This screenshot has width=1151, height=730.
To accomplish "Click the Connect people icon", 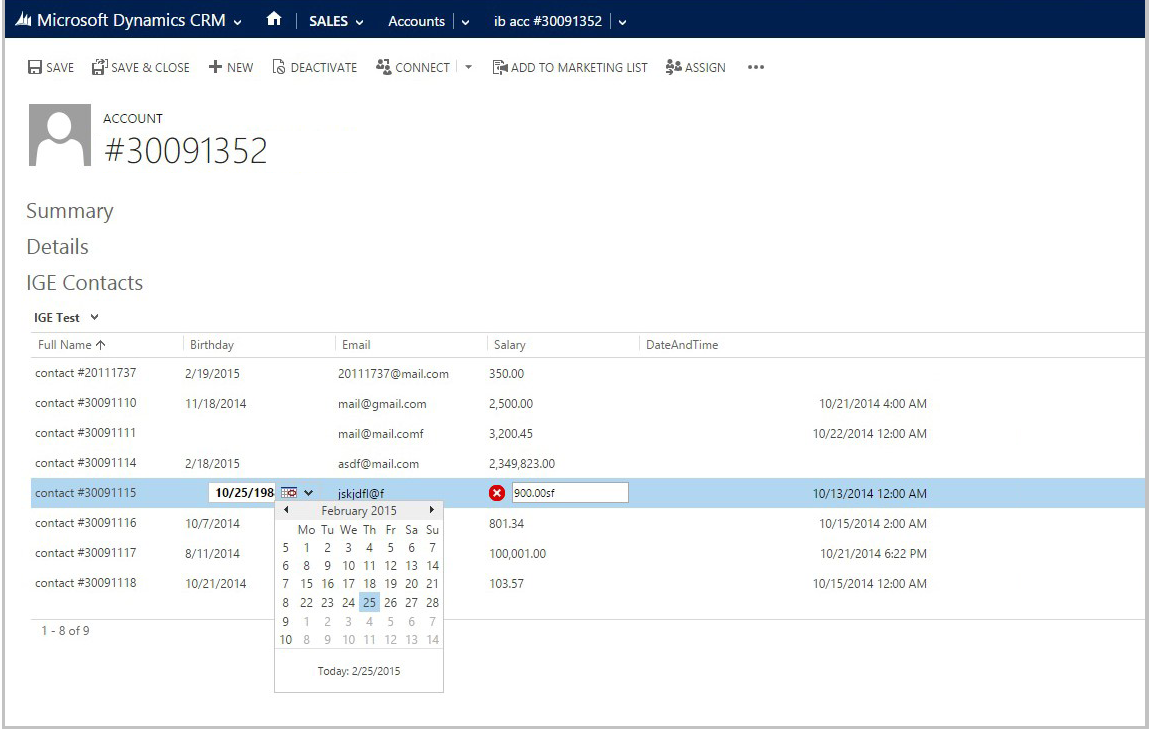I will coord(383,67).
